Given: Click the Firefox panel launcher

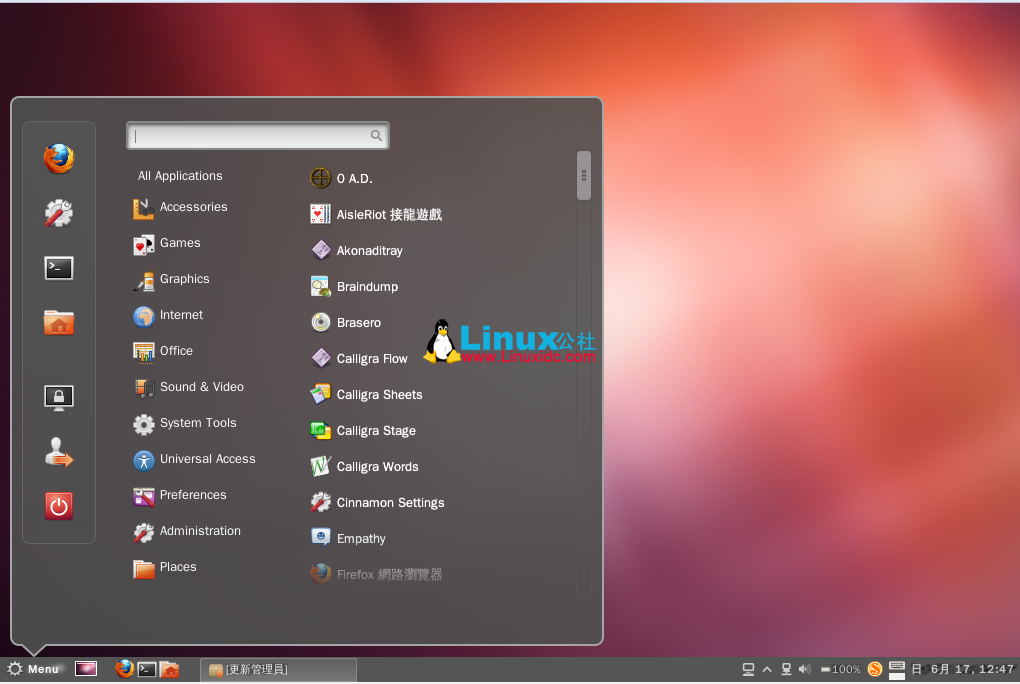Looking at the screenshot, I should coord(124,669).
